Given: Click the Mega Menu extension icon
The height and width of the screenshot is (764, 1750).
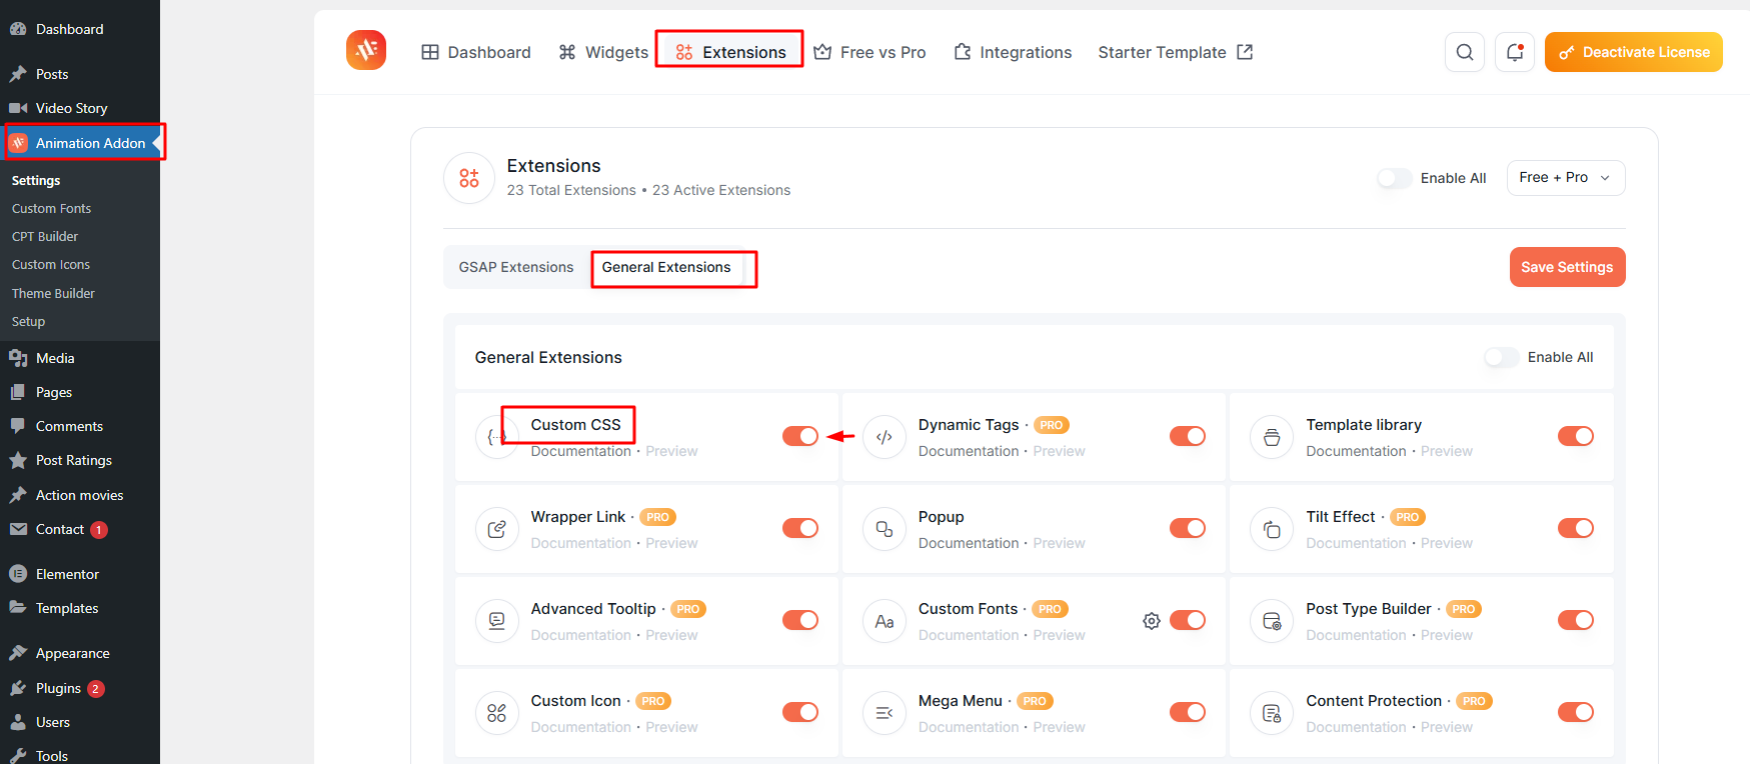Looking at the screenshot, I should click(x=884, y=713).
